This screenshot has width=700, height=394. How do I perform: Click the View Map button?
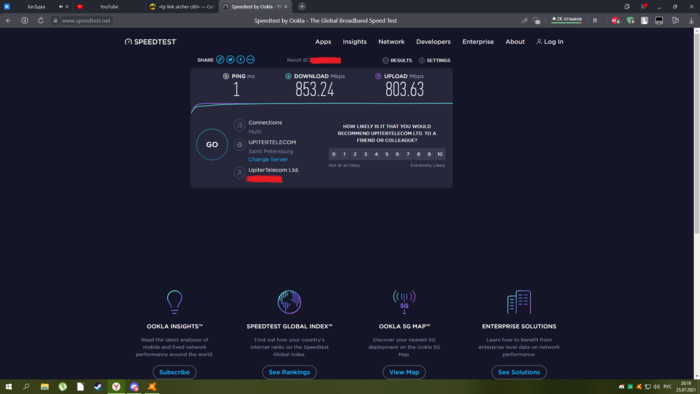coord(404,372)
